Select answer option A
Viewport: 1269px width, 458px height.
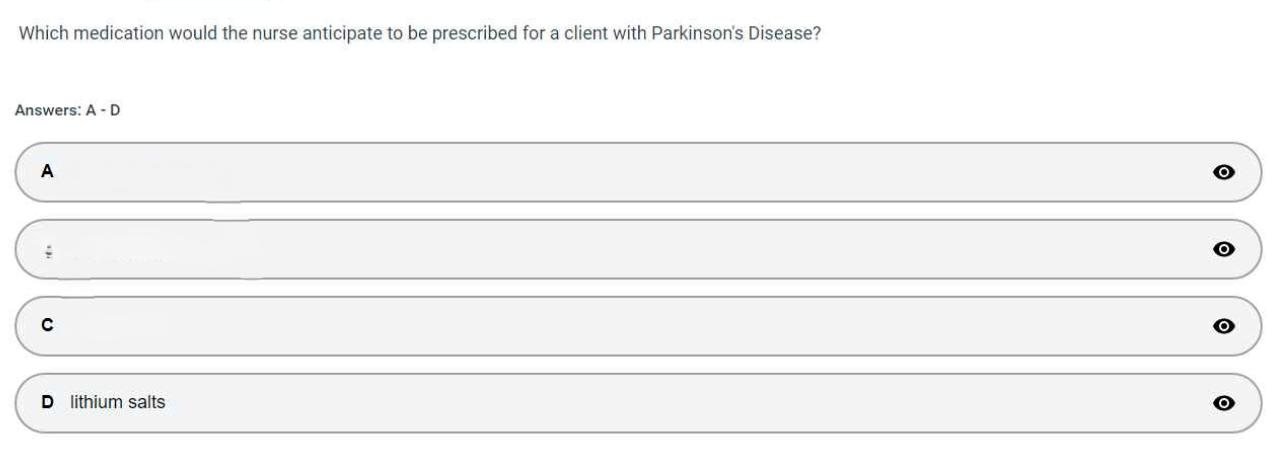coord(600,172)
